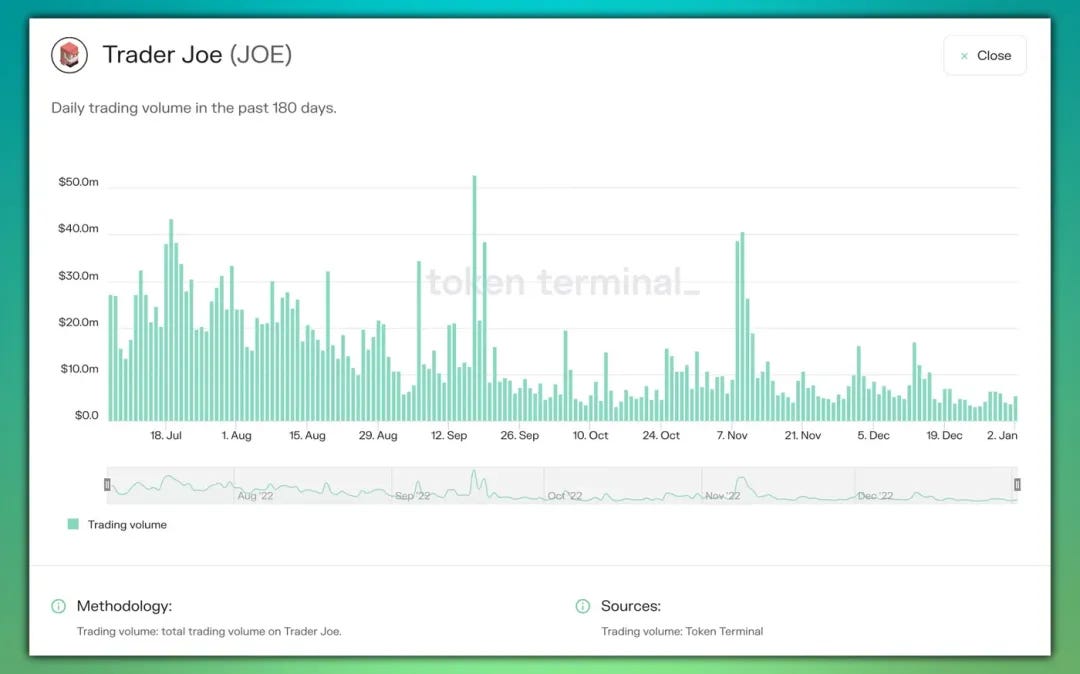The image size is (1080, 674).
Task: Click the 26. Sep x-axis label
Action: 519,435
